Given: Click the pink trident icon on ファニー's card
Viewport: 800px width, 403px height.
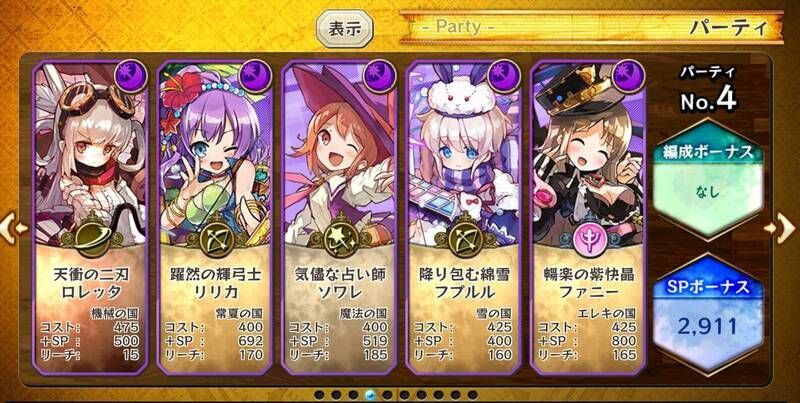Looking at the screenshot, I should (x=589, y=240).
